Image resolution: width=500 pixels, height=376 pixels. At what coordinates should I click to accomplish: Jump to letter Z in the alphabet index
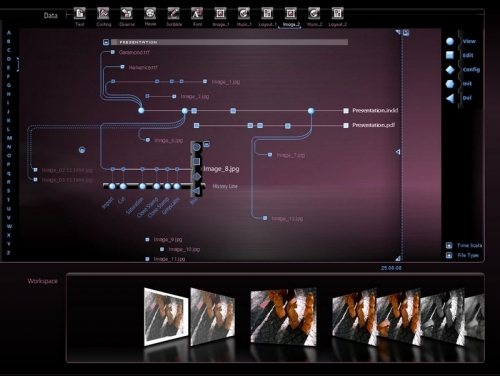tap(9, 253)
